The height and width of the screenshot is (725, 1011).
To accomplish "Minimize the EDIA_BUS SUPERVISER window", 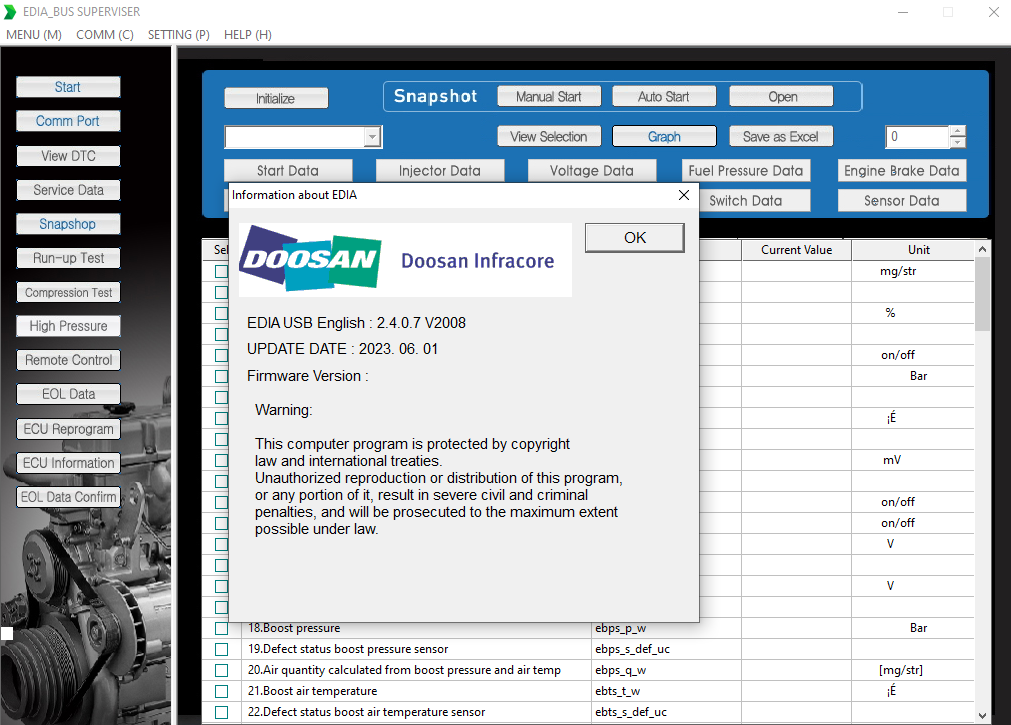I will coord(903,12).
